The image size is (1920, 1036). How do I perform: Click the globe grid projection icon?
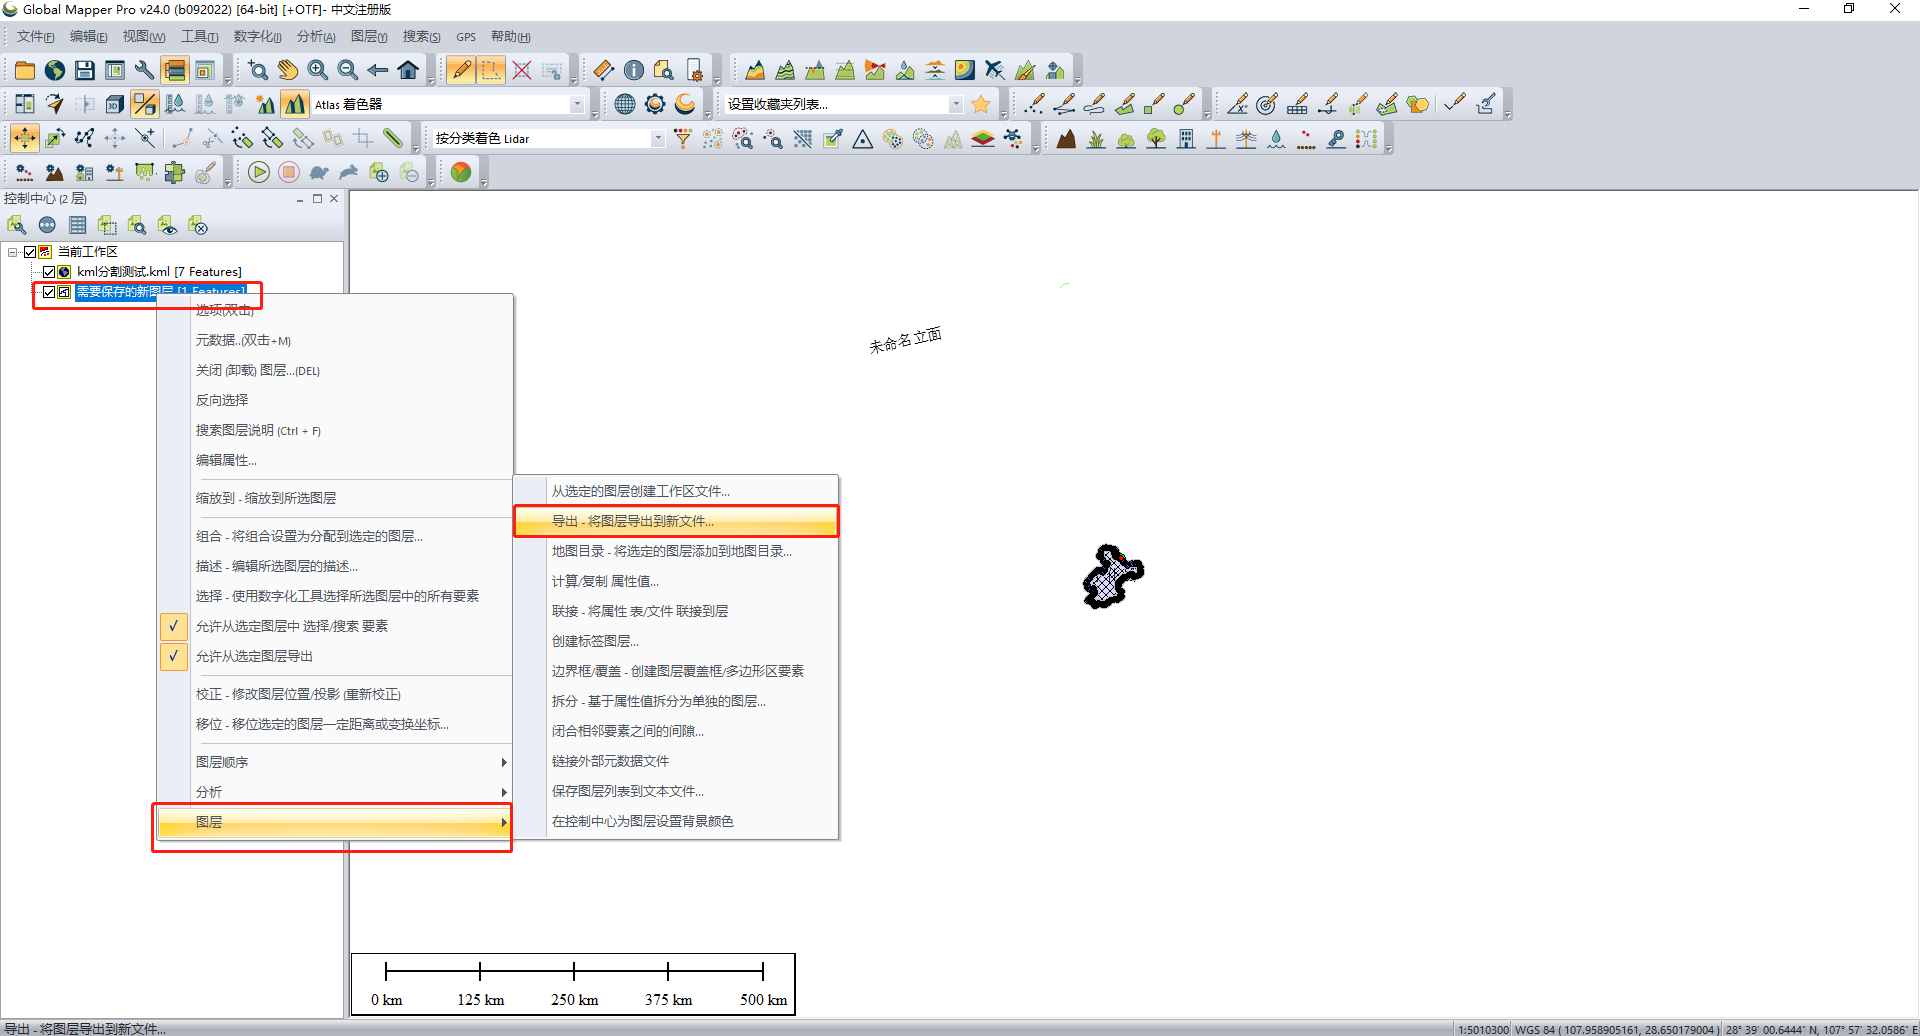click(625, 104)
